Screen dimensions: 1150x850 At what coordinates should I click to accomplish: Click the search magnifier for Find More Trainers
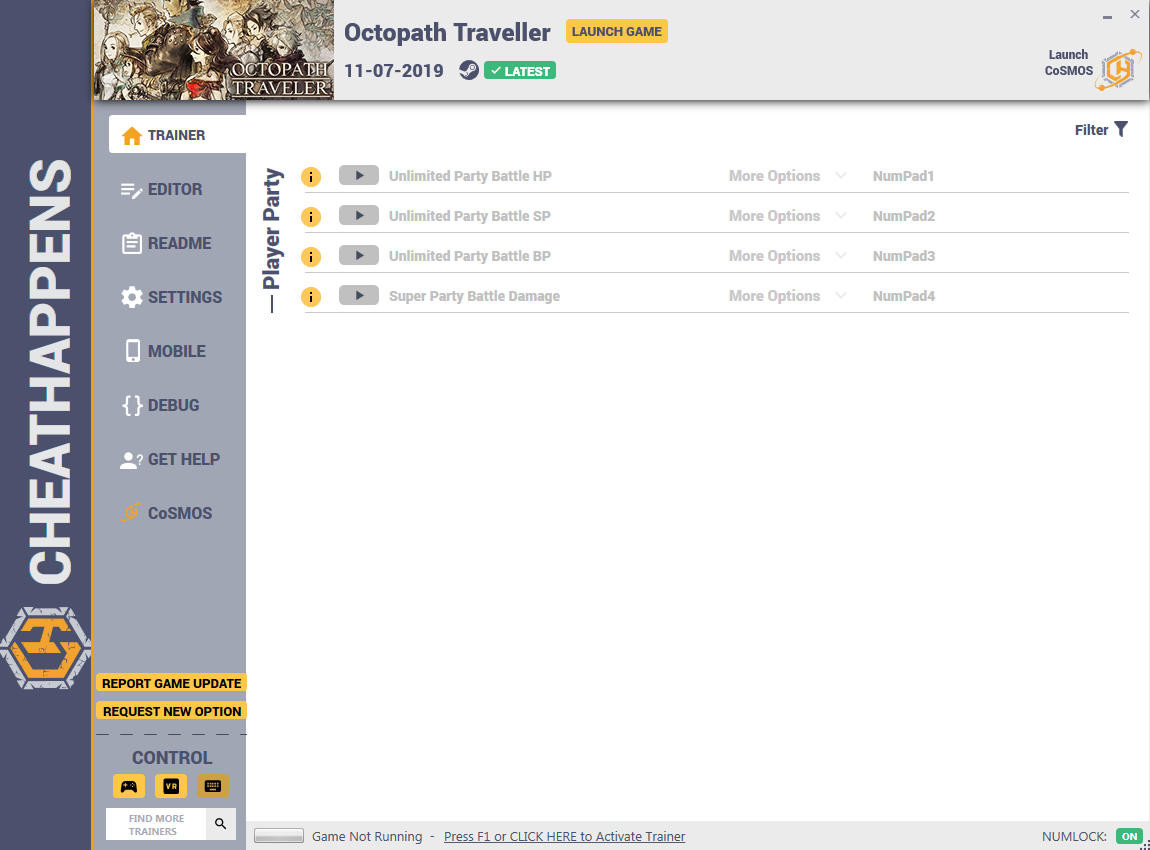click(221, 824)
